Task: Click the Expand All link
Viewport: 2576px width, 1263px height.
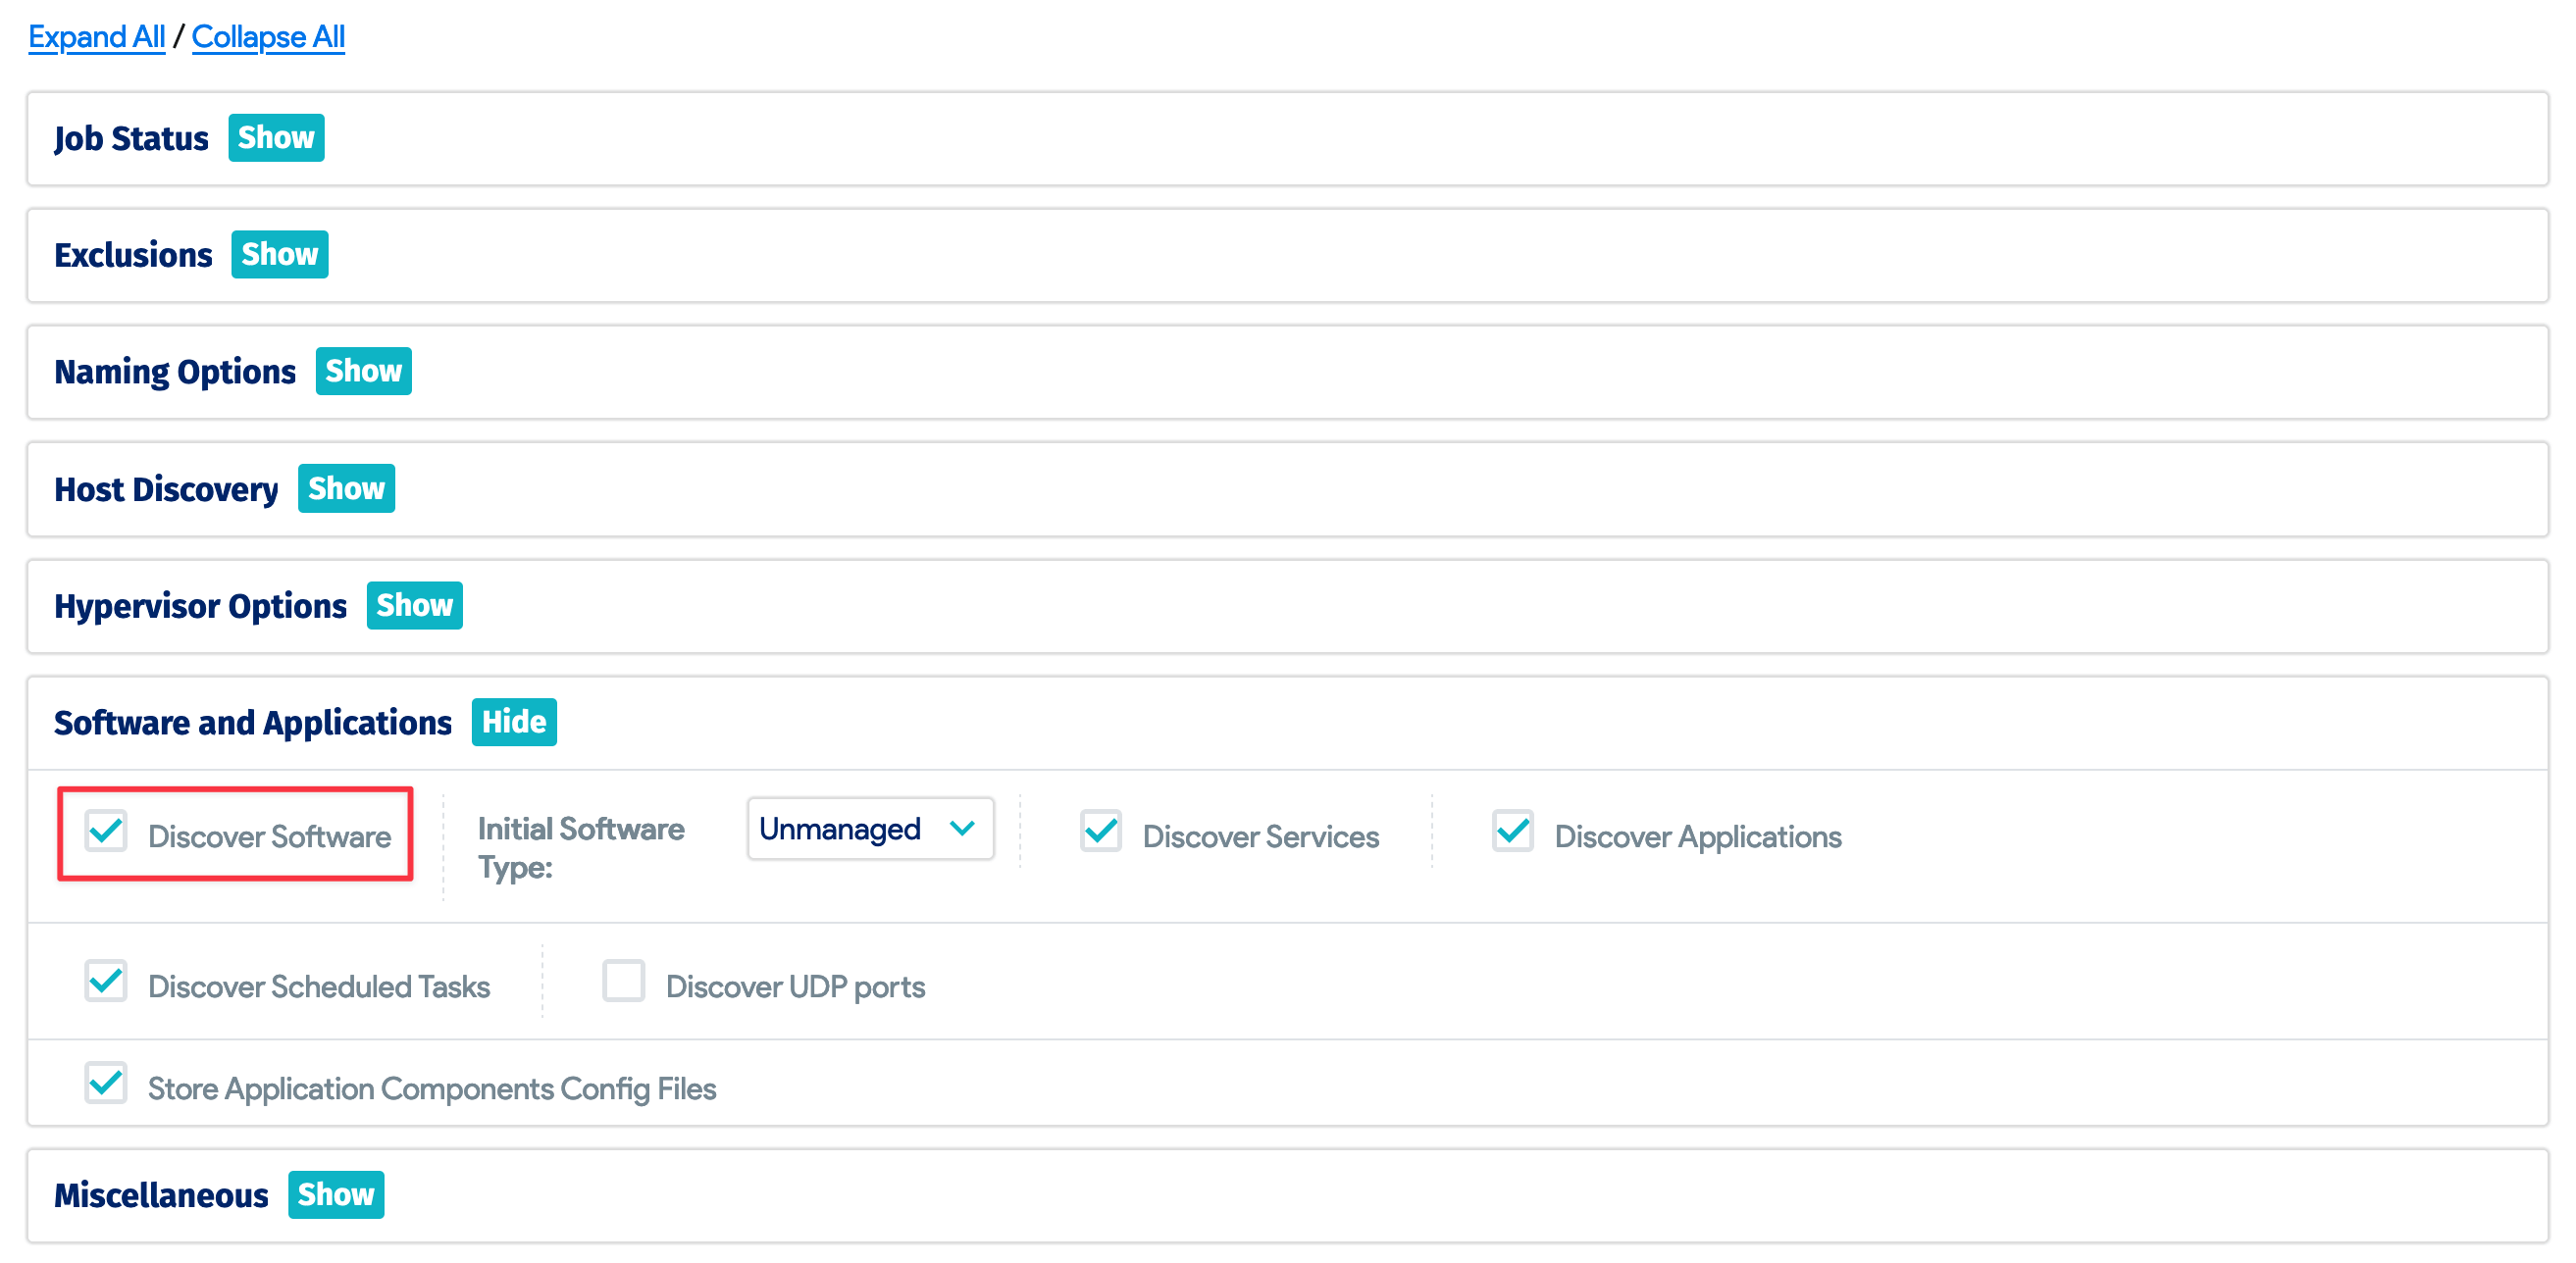Action: 96,36
